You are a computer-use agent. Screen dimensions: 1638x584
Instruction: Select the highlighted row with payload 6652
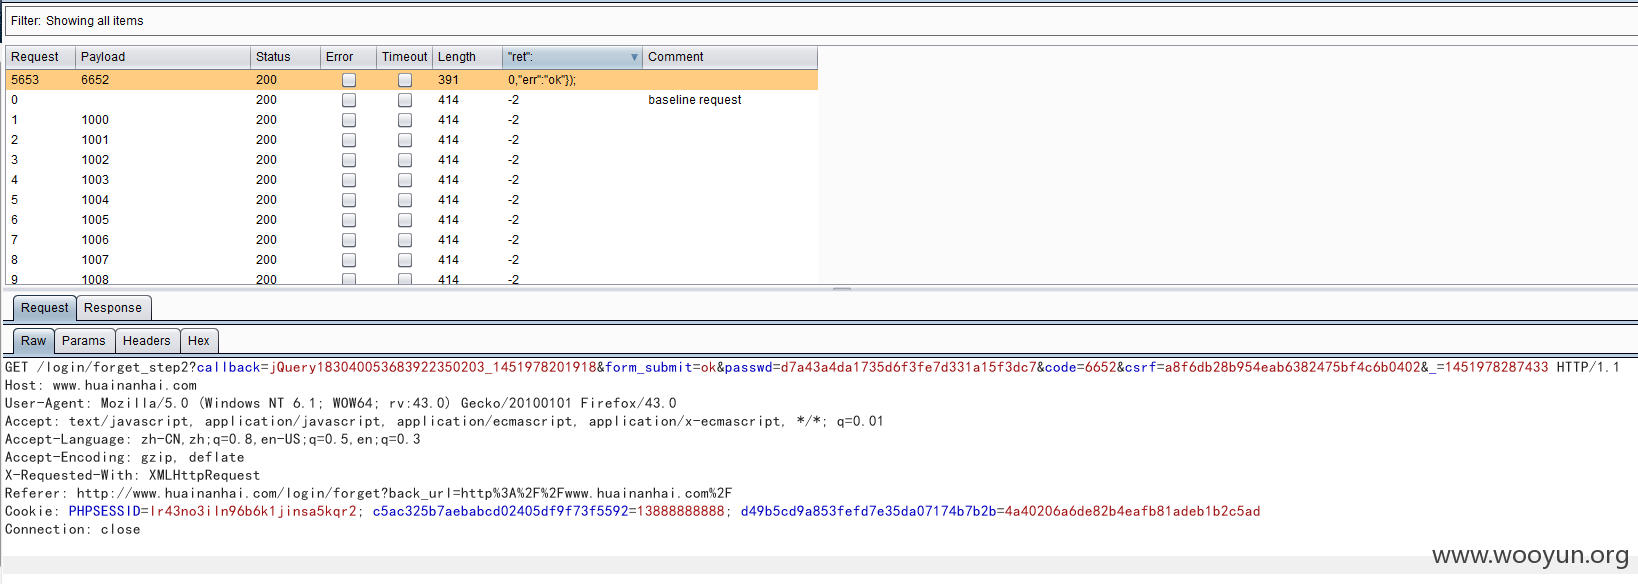tap(412, 80)
